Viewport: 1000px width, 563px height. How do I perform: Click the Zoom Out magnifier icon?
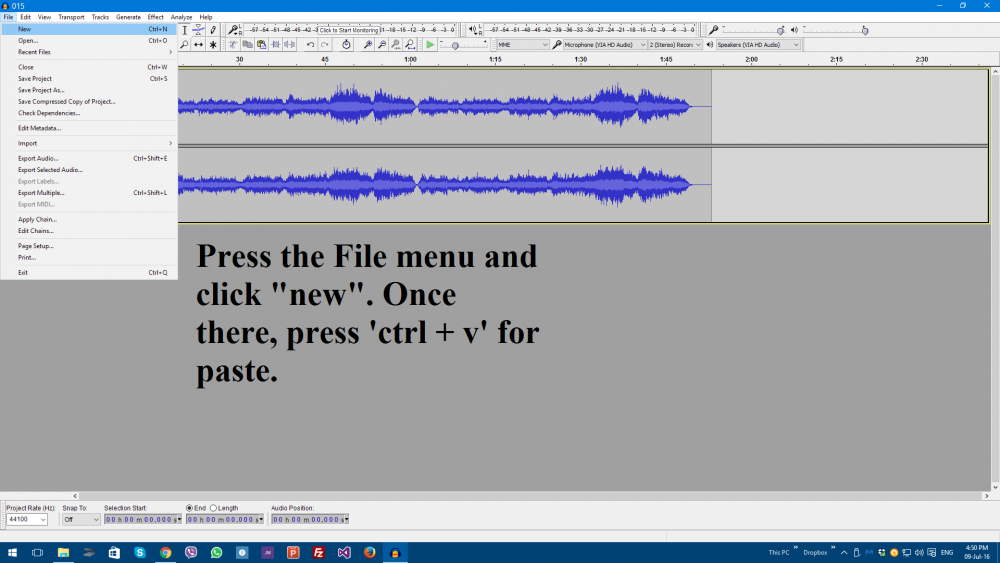[x=381, y=45]
